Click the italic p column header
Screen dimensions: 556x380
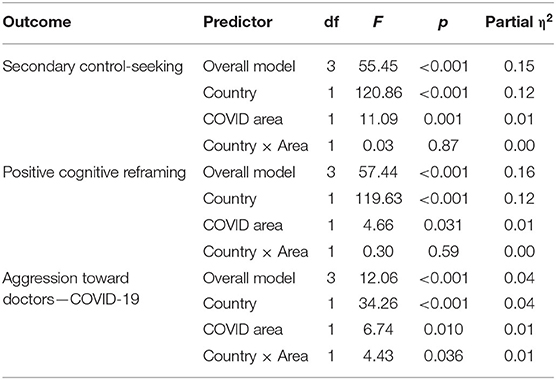tap(443, 23)
